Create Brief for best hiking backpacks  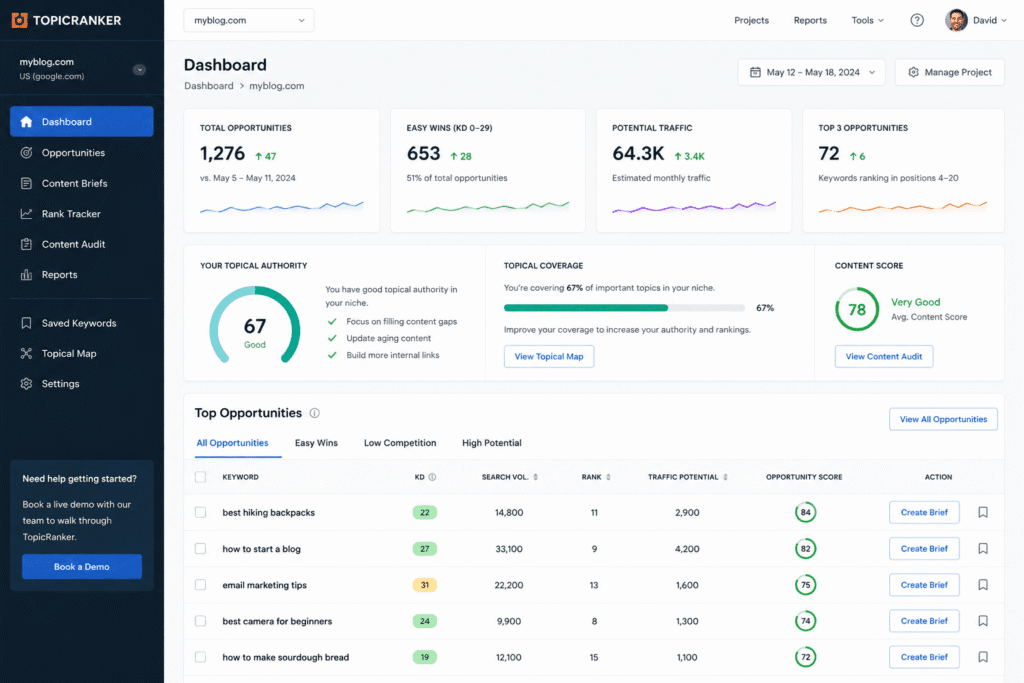[924, 513]
